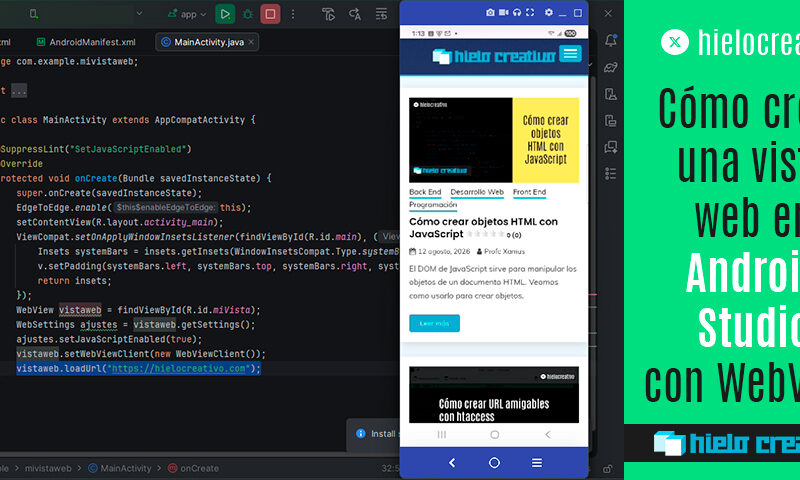The width and height of the screenshot is (800, 480).
Task: Open emulator settings with the gear icon
Action: coord(548,12)
